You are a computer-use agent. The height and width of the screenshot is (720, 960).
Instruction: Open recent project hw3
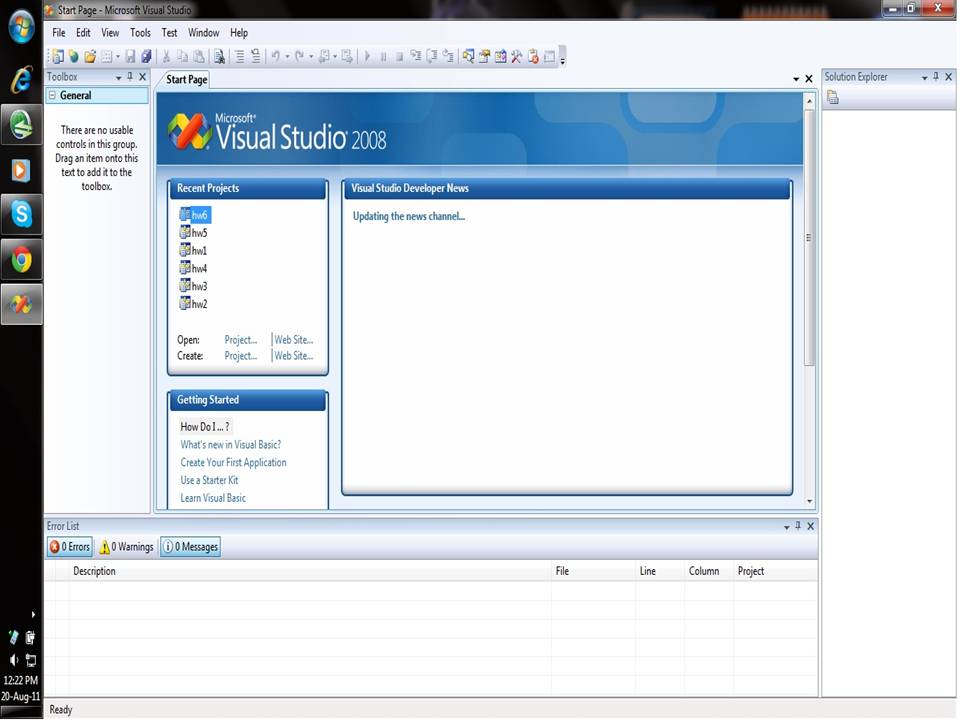(193, 286)
